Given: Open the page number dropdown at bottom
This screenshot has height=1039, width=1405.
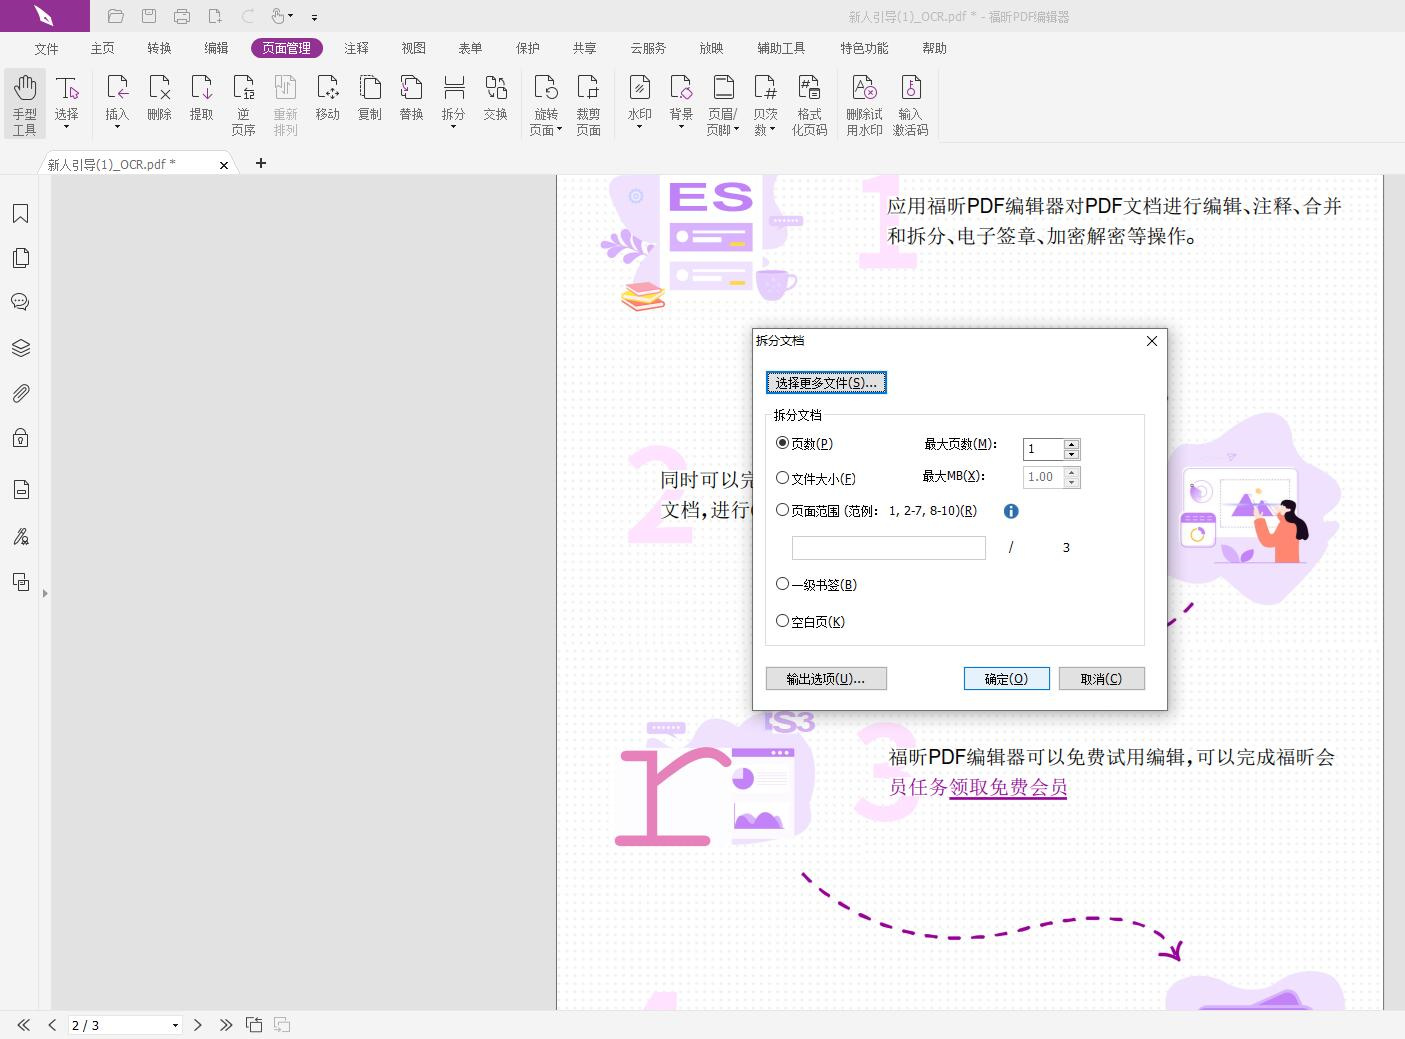Looking at the screenshot, I should [174, 1025].
